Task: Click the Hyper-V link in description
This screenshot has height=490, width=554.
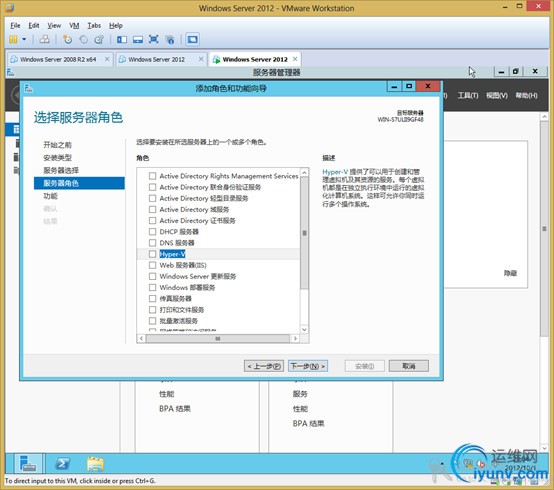Action: [335, 172]
